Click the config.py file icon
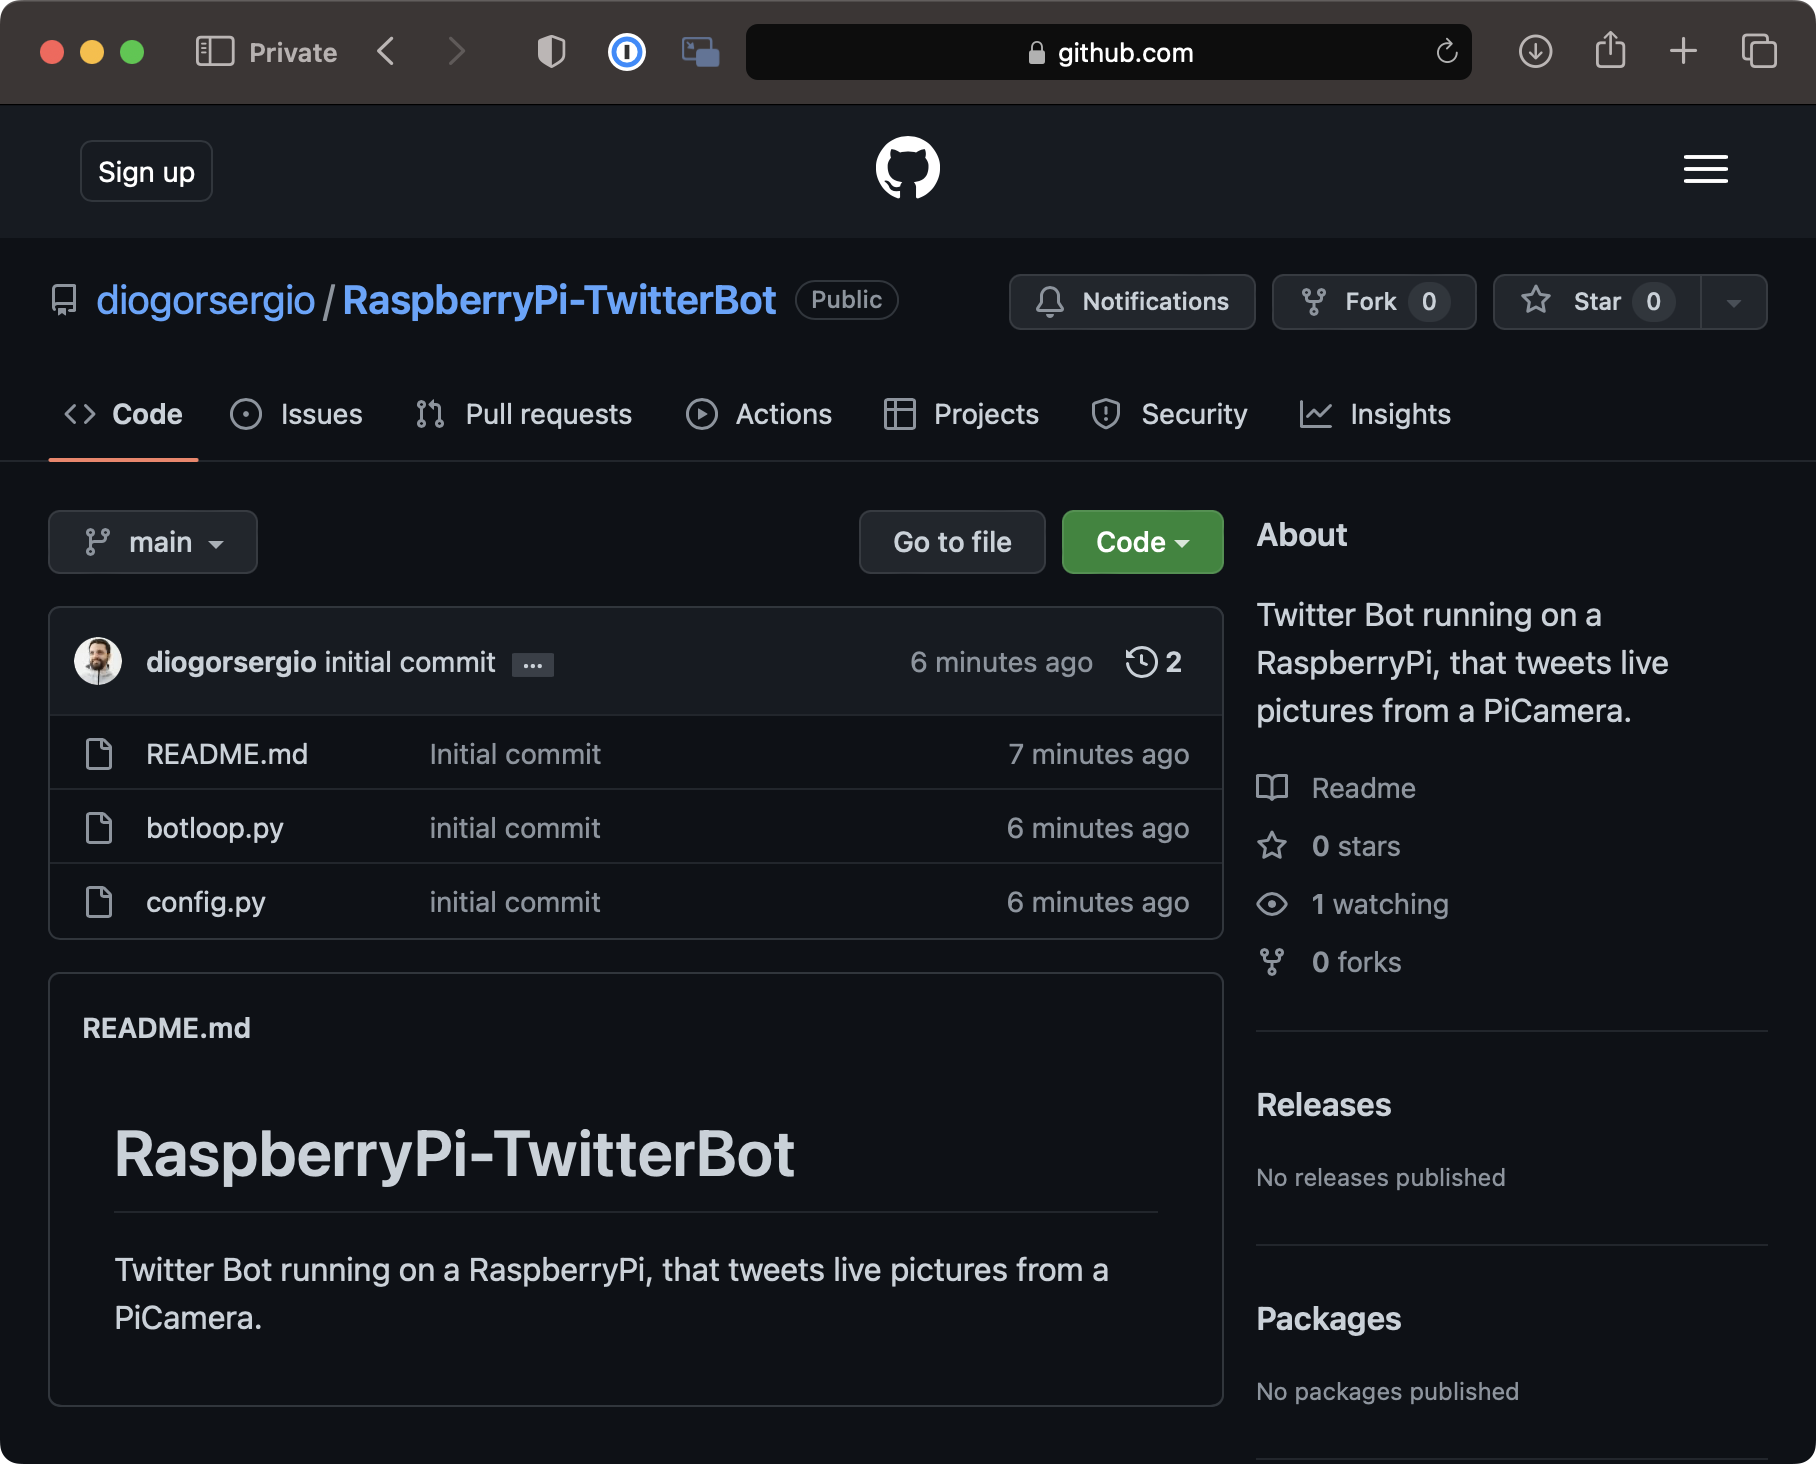This screenshot has height=1464, width=1816. point(99,902)
